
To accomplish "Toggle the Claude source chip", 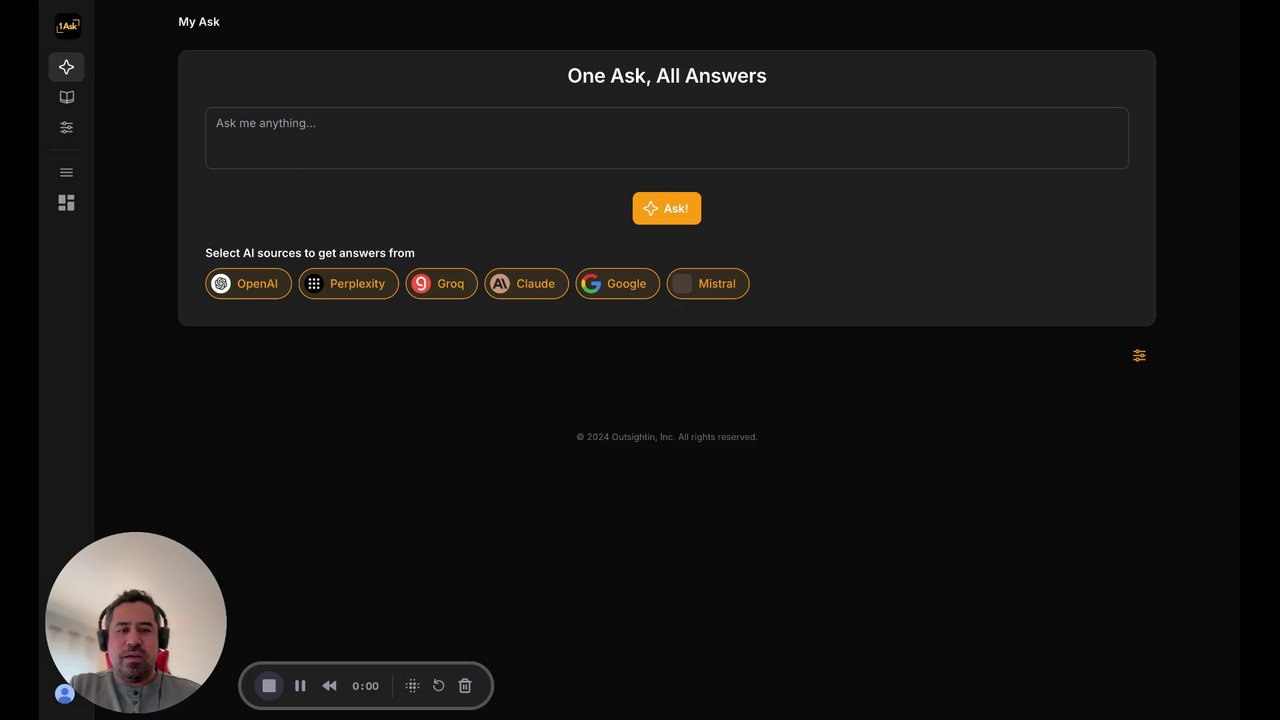I will (x=527, y=284).
